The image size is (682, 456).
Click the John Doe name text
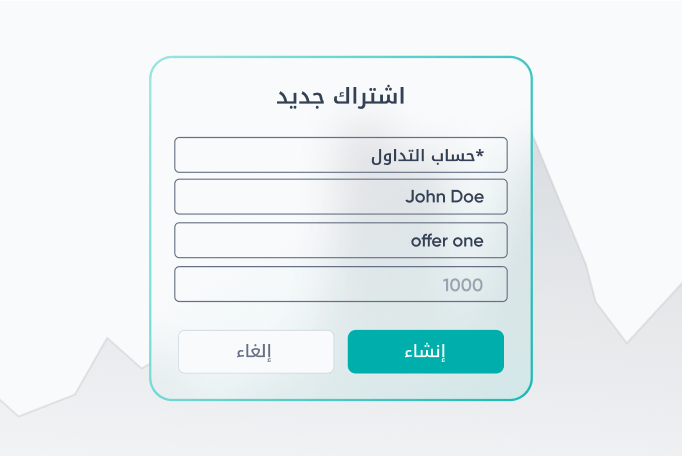tap(445, 197)
